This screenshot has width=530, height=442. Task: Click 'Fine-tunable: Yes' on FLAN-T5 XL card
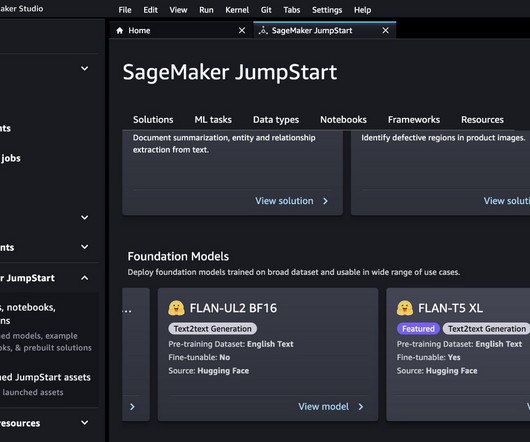[429, 357]
